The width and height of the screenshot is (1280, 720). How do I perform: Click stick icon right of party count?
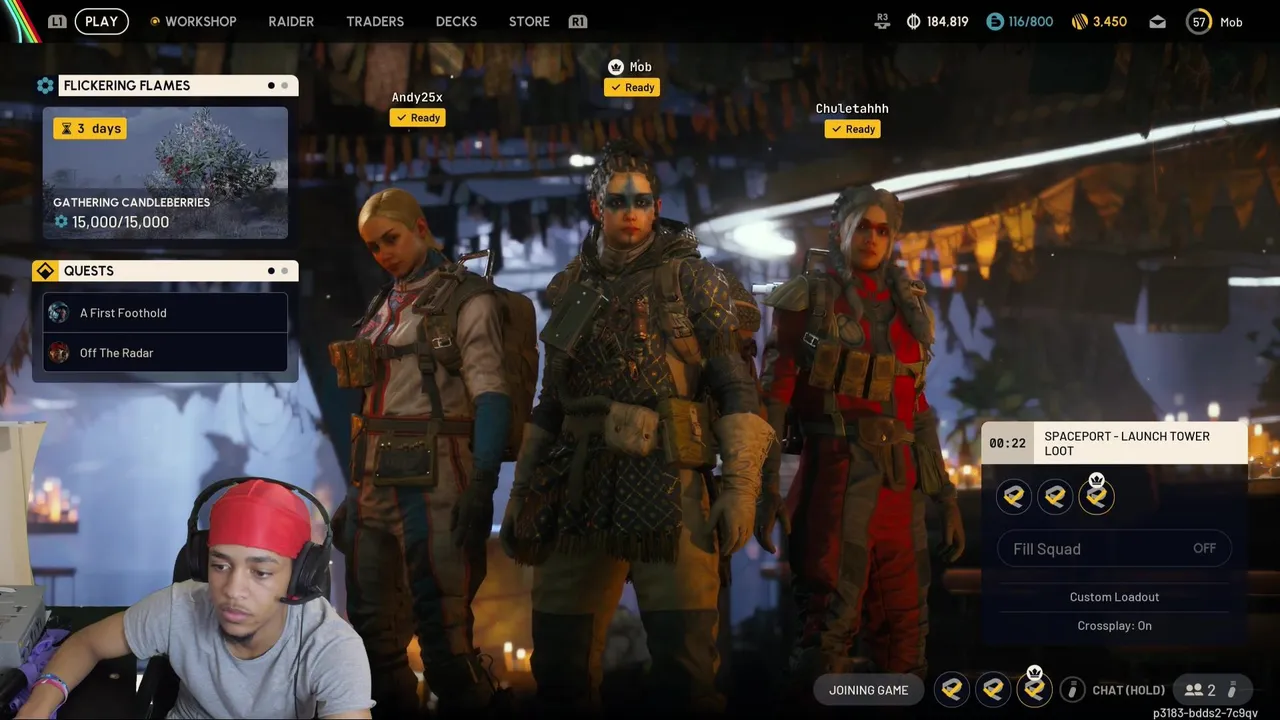pos(1232,690)
